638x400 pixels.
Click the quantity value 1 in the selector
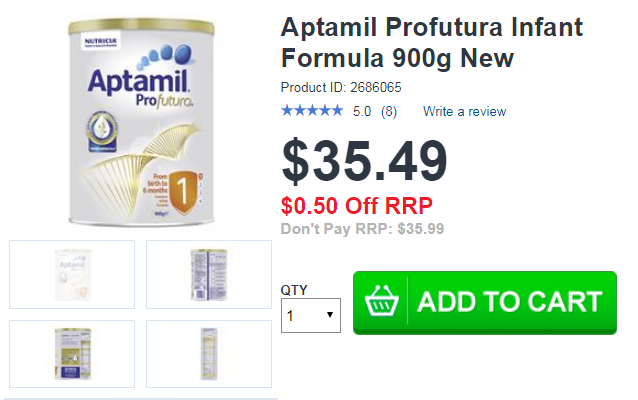tap(290, 316)
